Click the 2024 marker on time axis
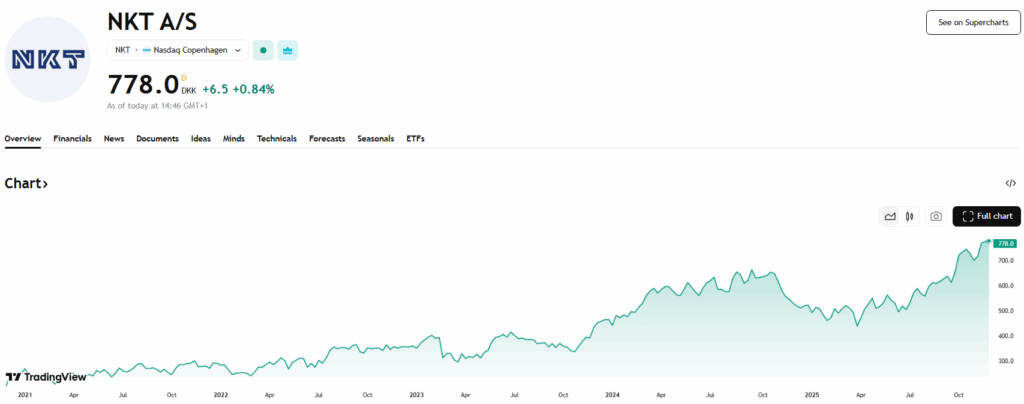 tap(613, 395)
